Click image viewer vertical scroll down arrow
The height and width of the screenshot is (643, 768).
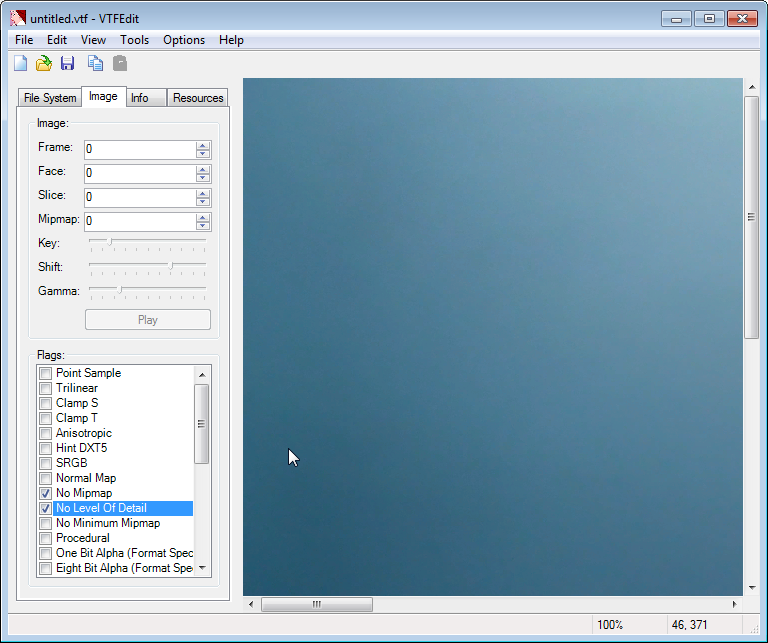(x=751, y=588)
